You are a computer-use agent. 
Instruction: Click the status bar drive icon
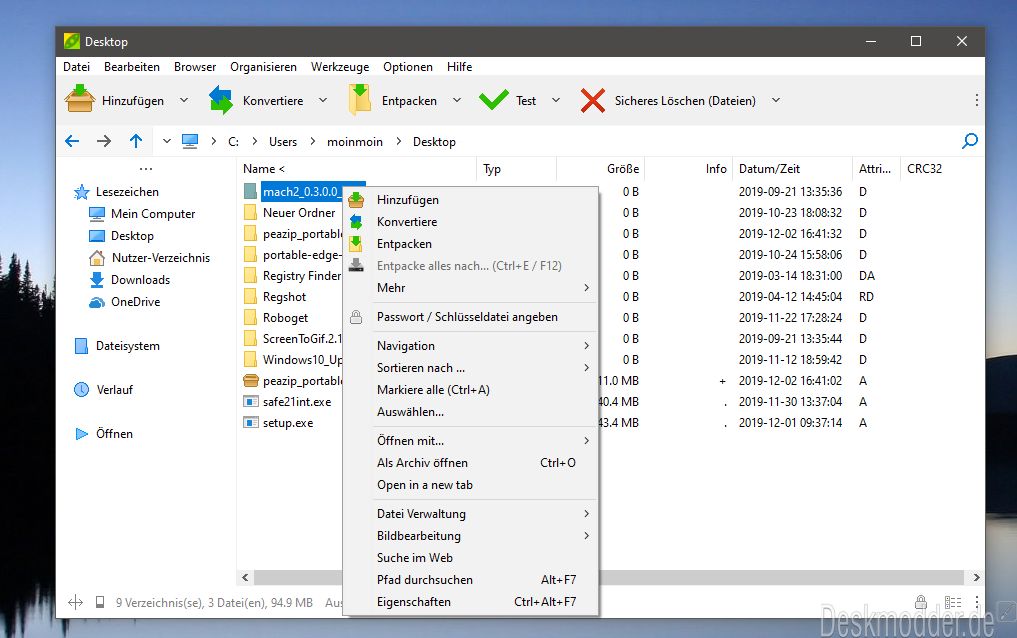100,602
